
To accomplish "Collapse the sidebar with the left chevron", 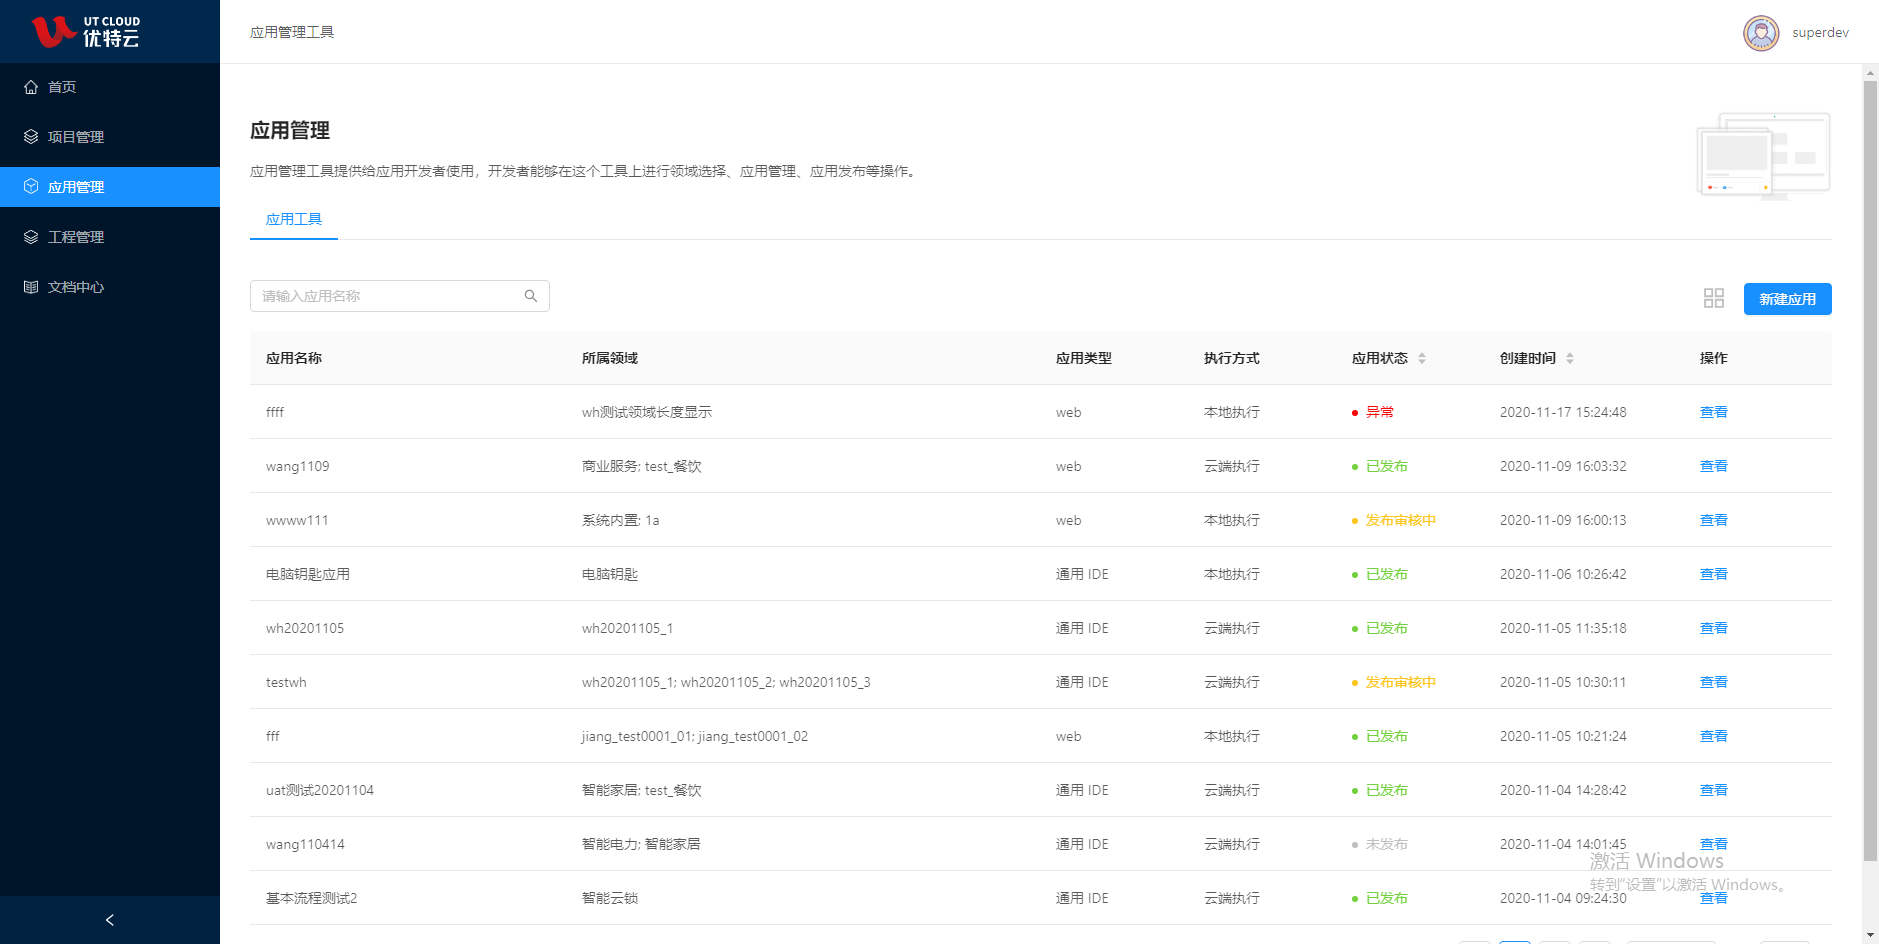I will (110, 920).
